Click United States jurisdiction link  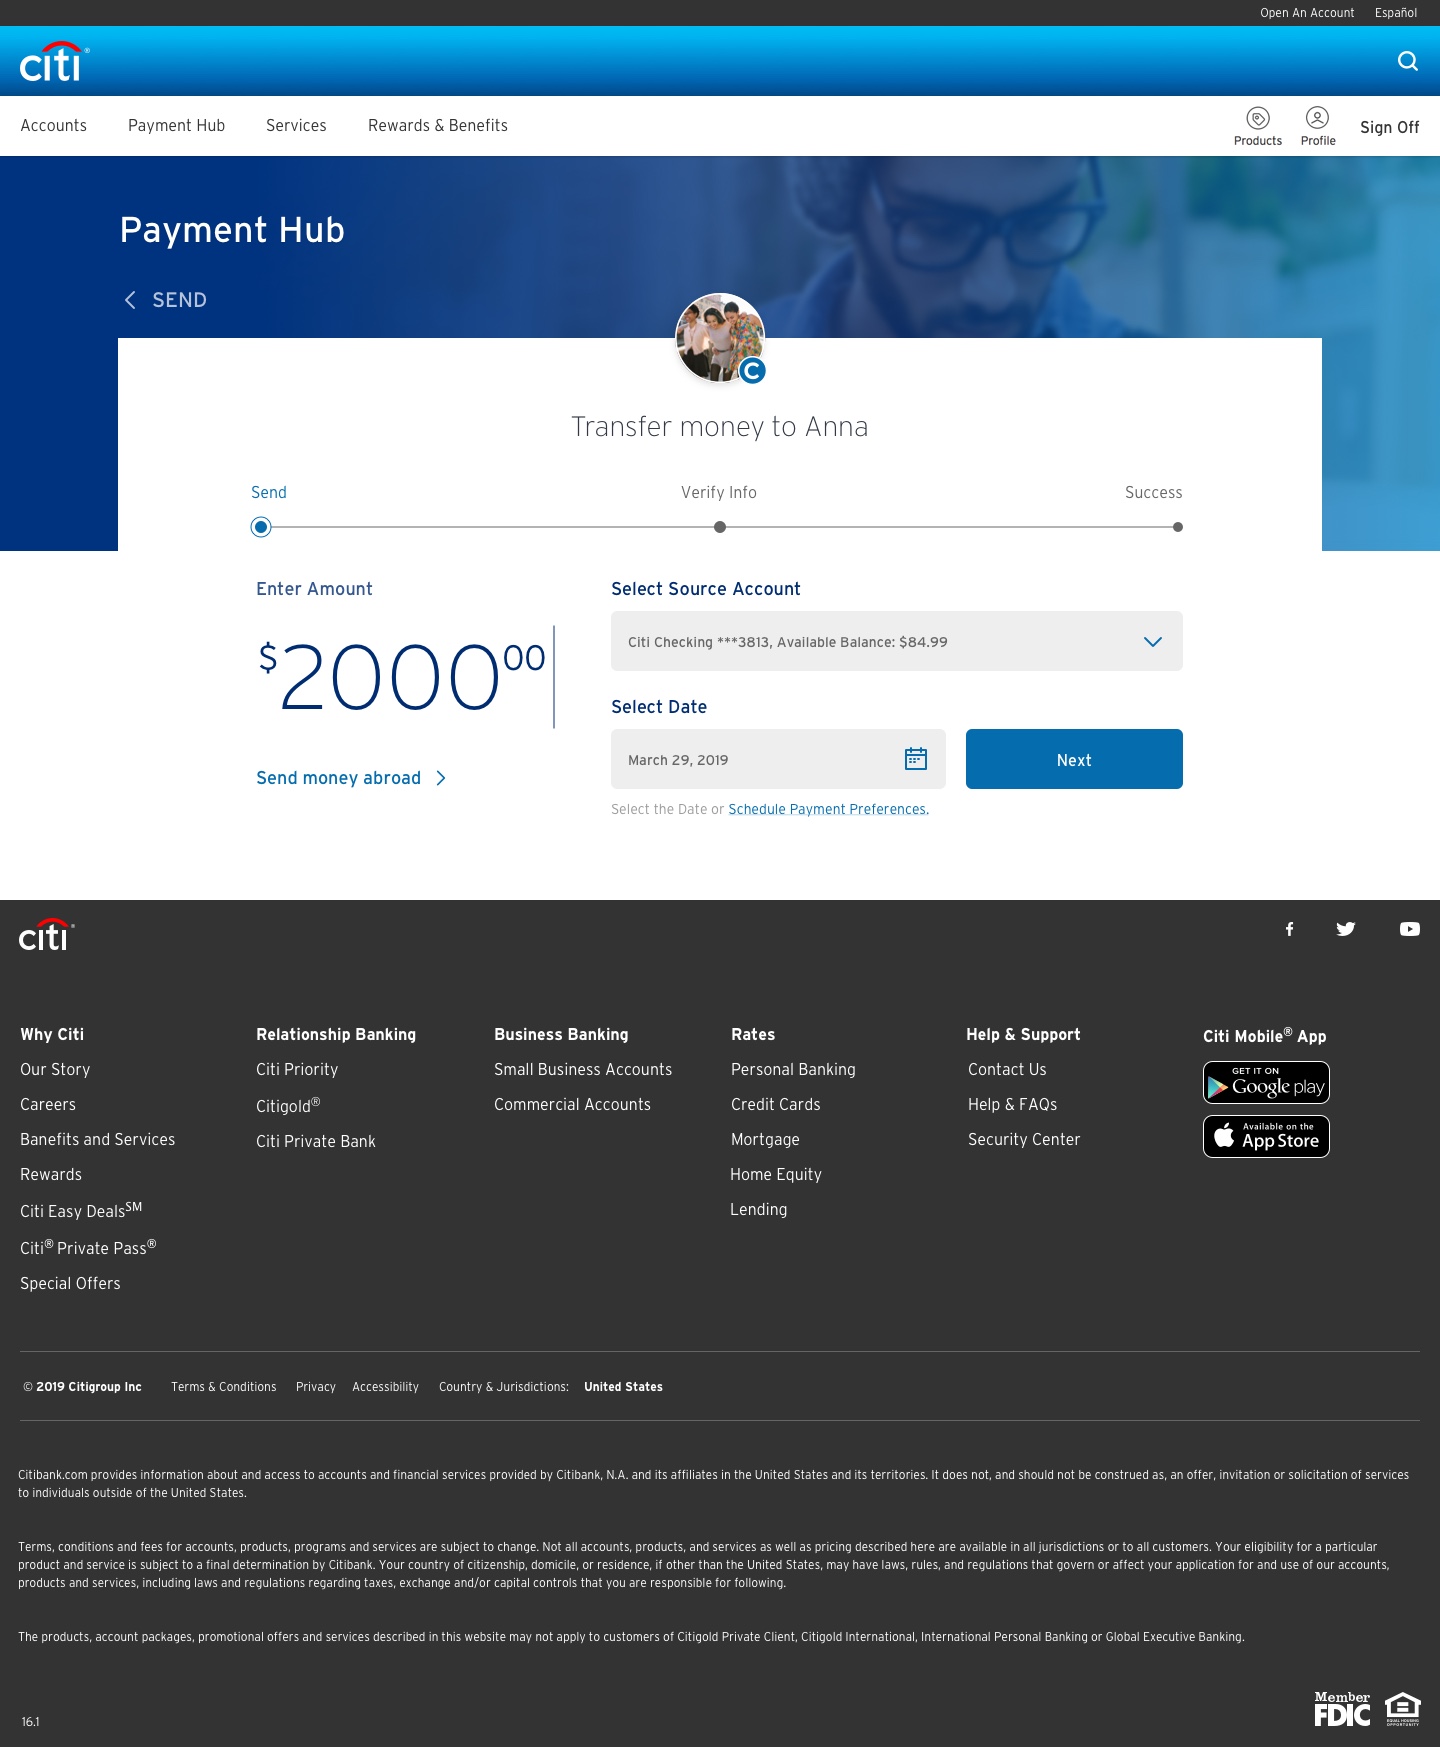(623, 1386)
